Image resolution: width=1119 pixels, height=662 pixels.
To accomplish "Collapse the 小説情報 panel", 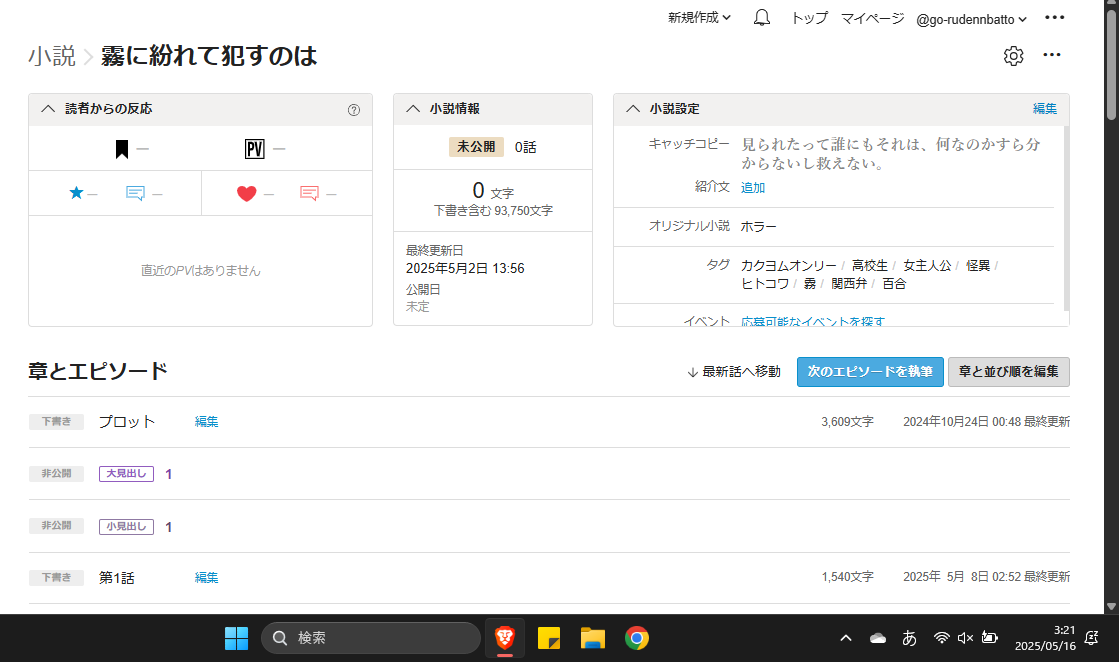I will coord(413,109).
